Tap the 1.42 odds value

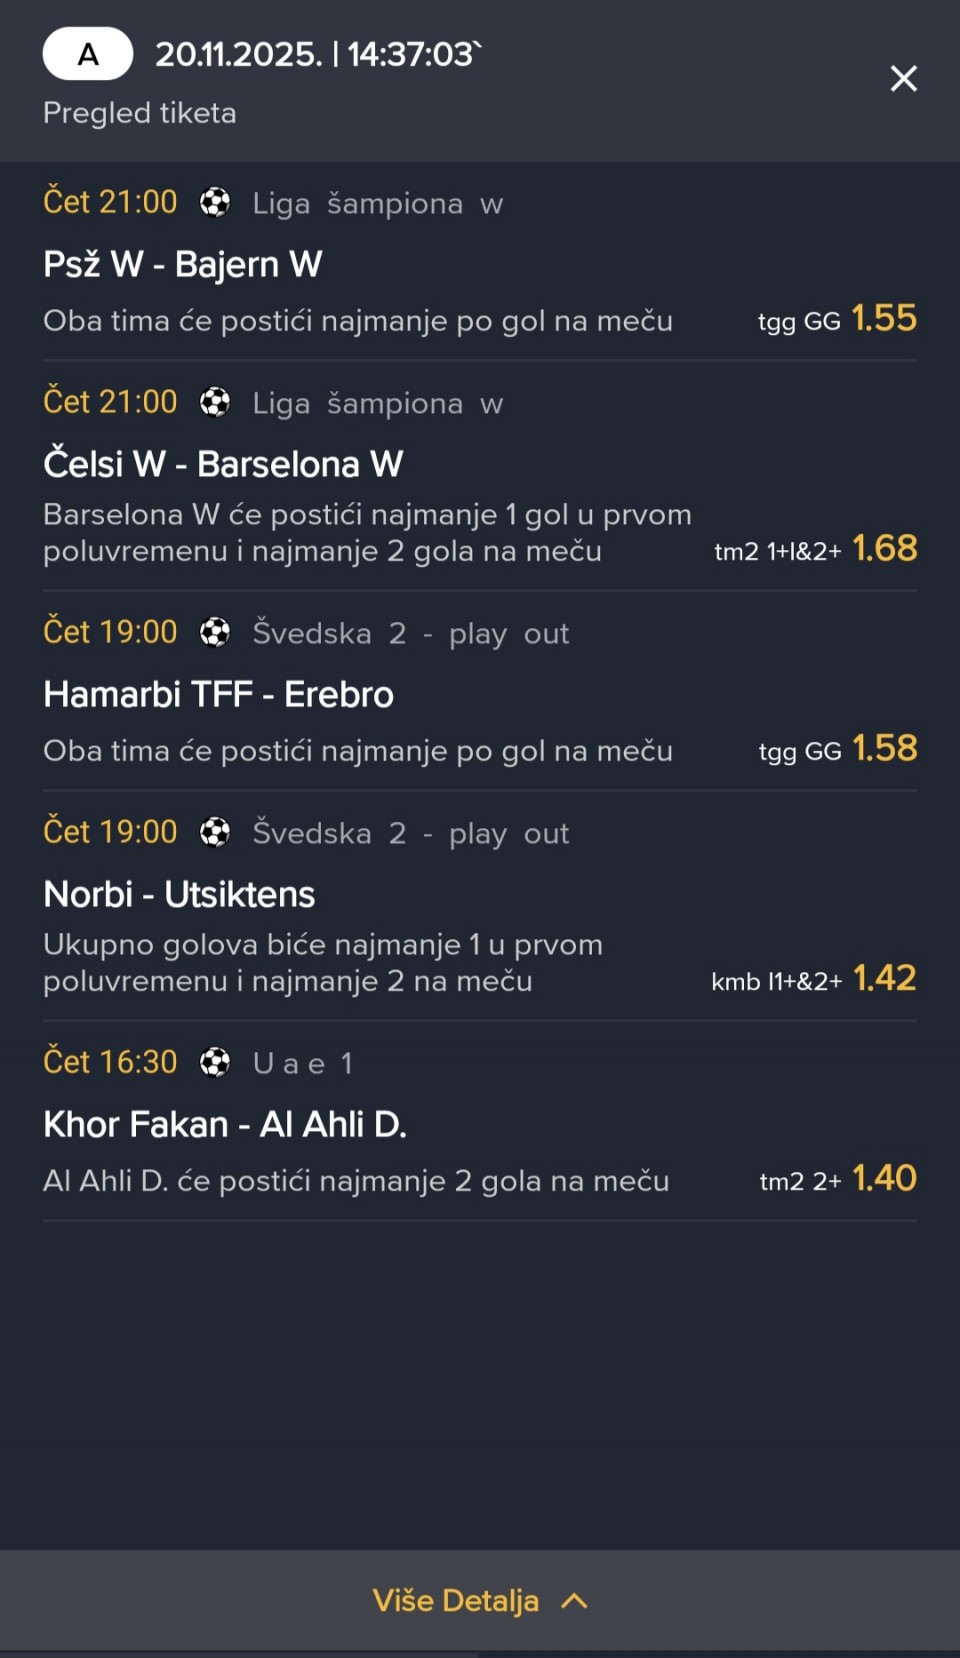click(x=885, y=978)
